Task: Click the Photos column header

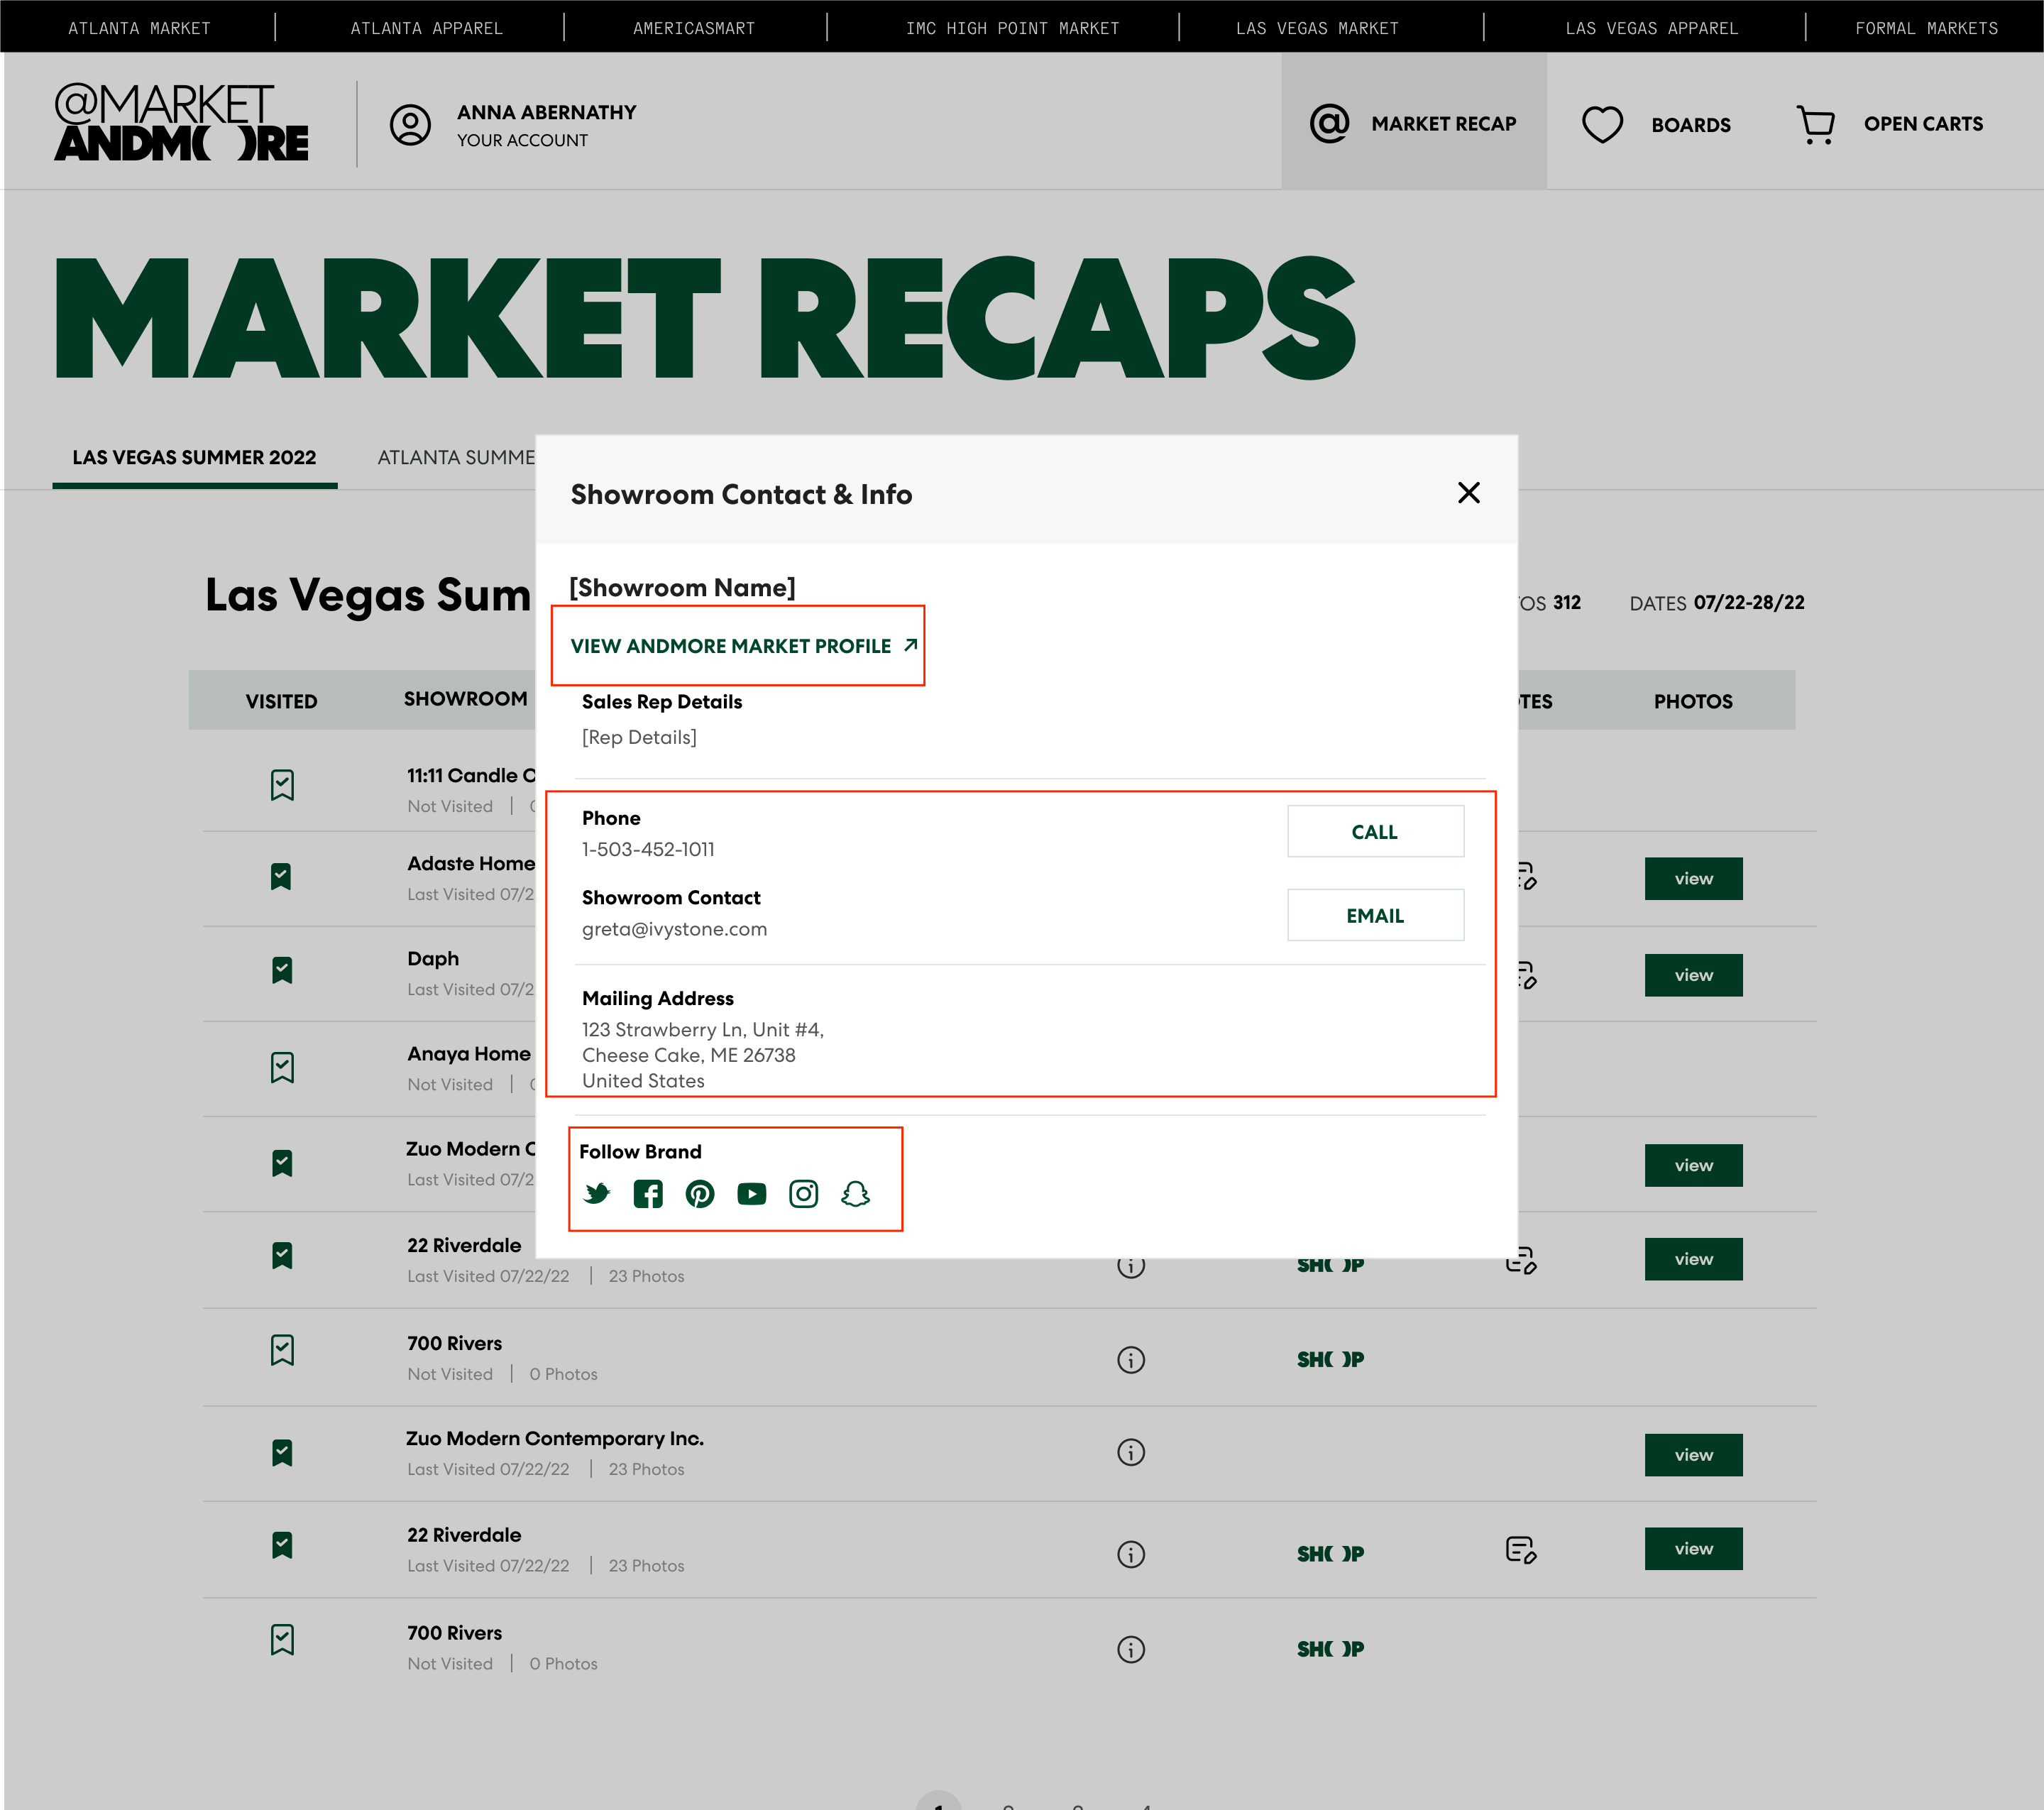Action: point(1693,701)
